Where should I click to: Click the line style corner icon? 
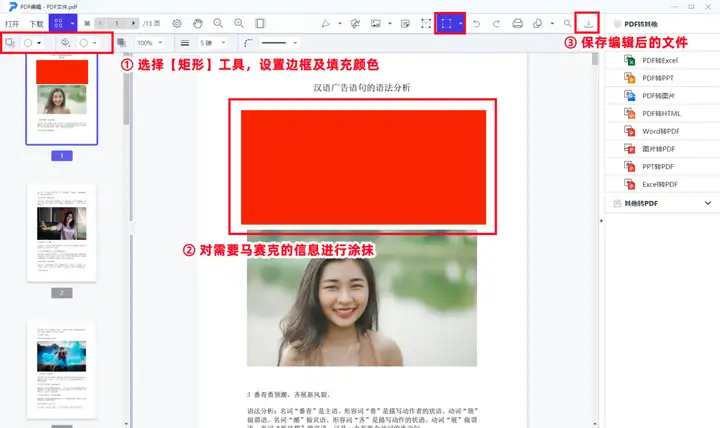(248, 43)
